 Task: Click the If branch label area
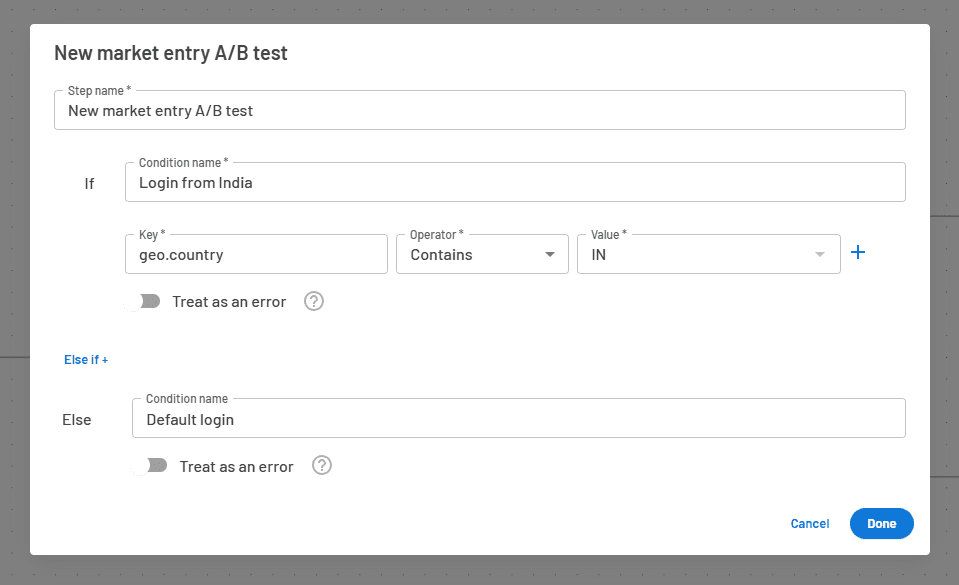coord(89,183)
